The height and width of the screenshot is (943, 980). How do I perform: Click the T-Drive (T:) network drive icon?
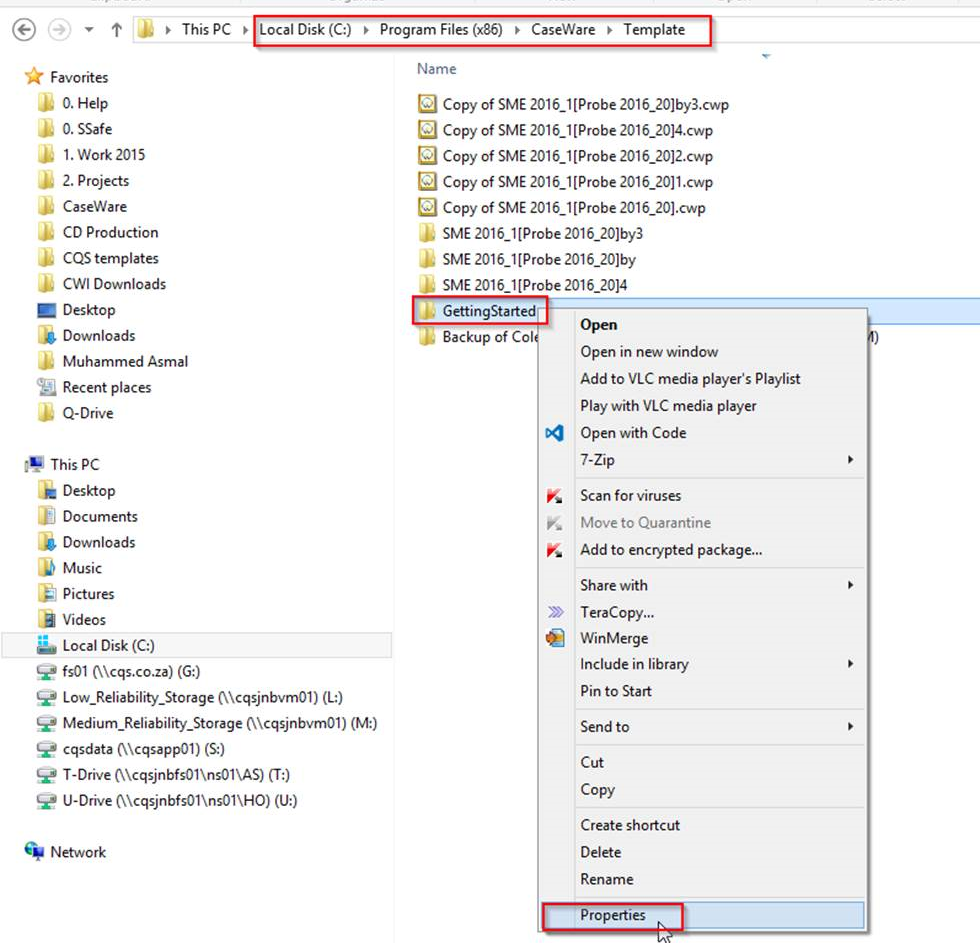[46, 775]
